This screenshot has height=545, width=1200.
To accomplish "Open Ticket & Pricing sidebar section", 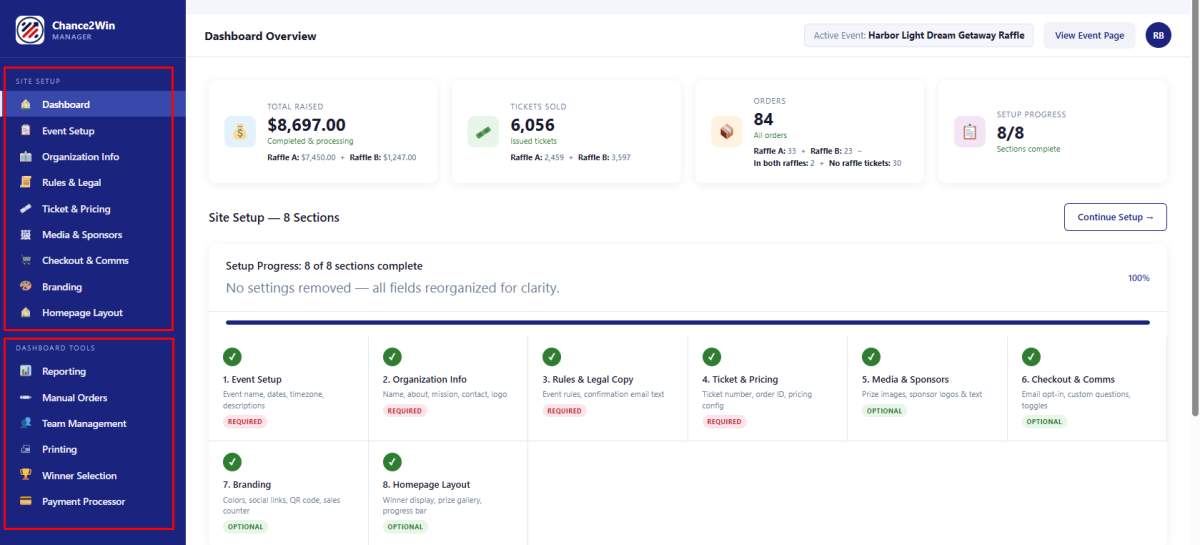I will (93, 209).
